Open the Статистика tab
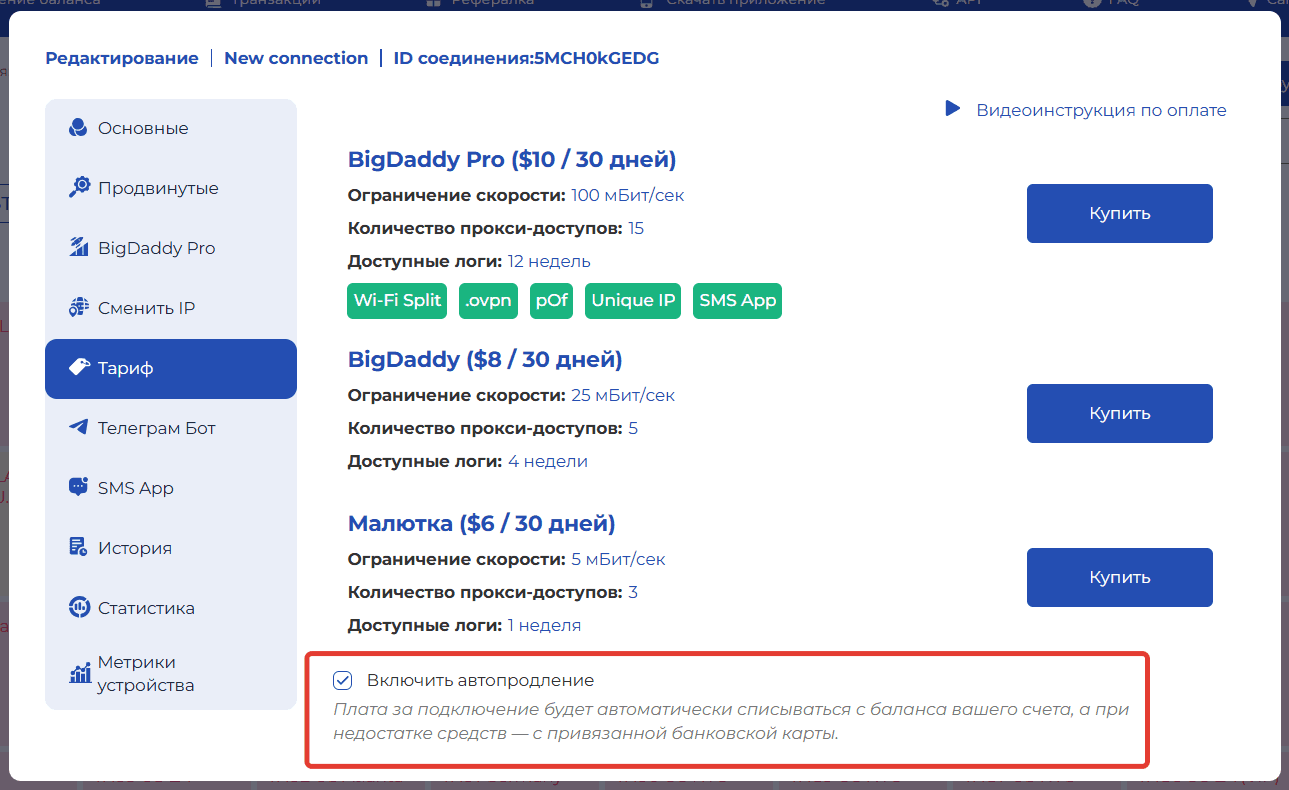 171,608
